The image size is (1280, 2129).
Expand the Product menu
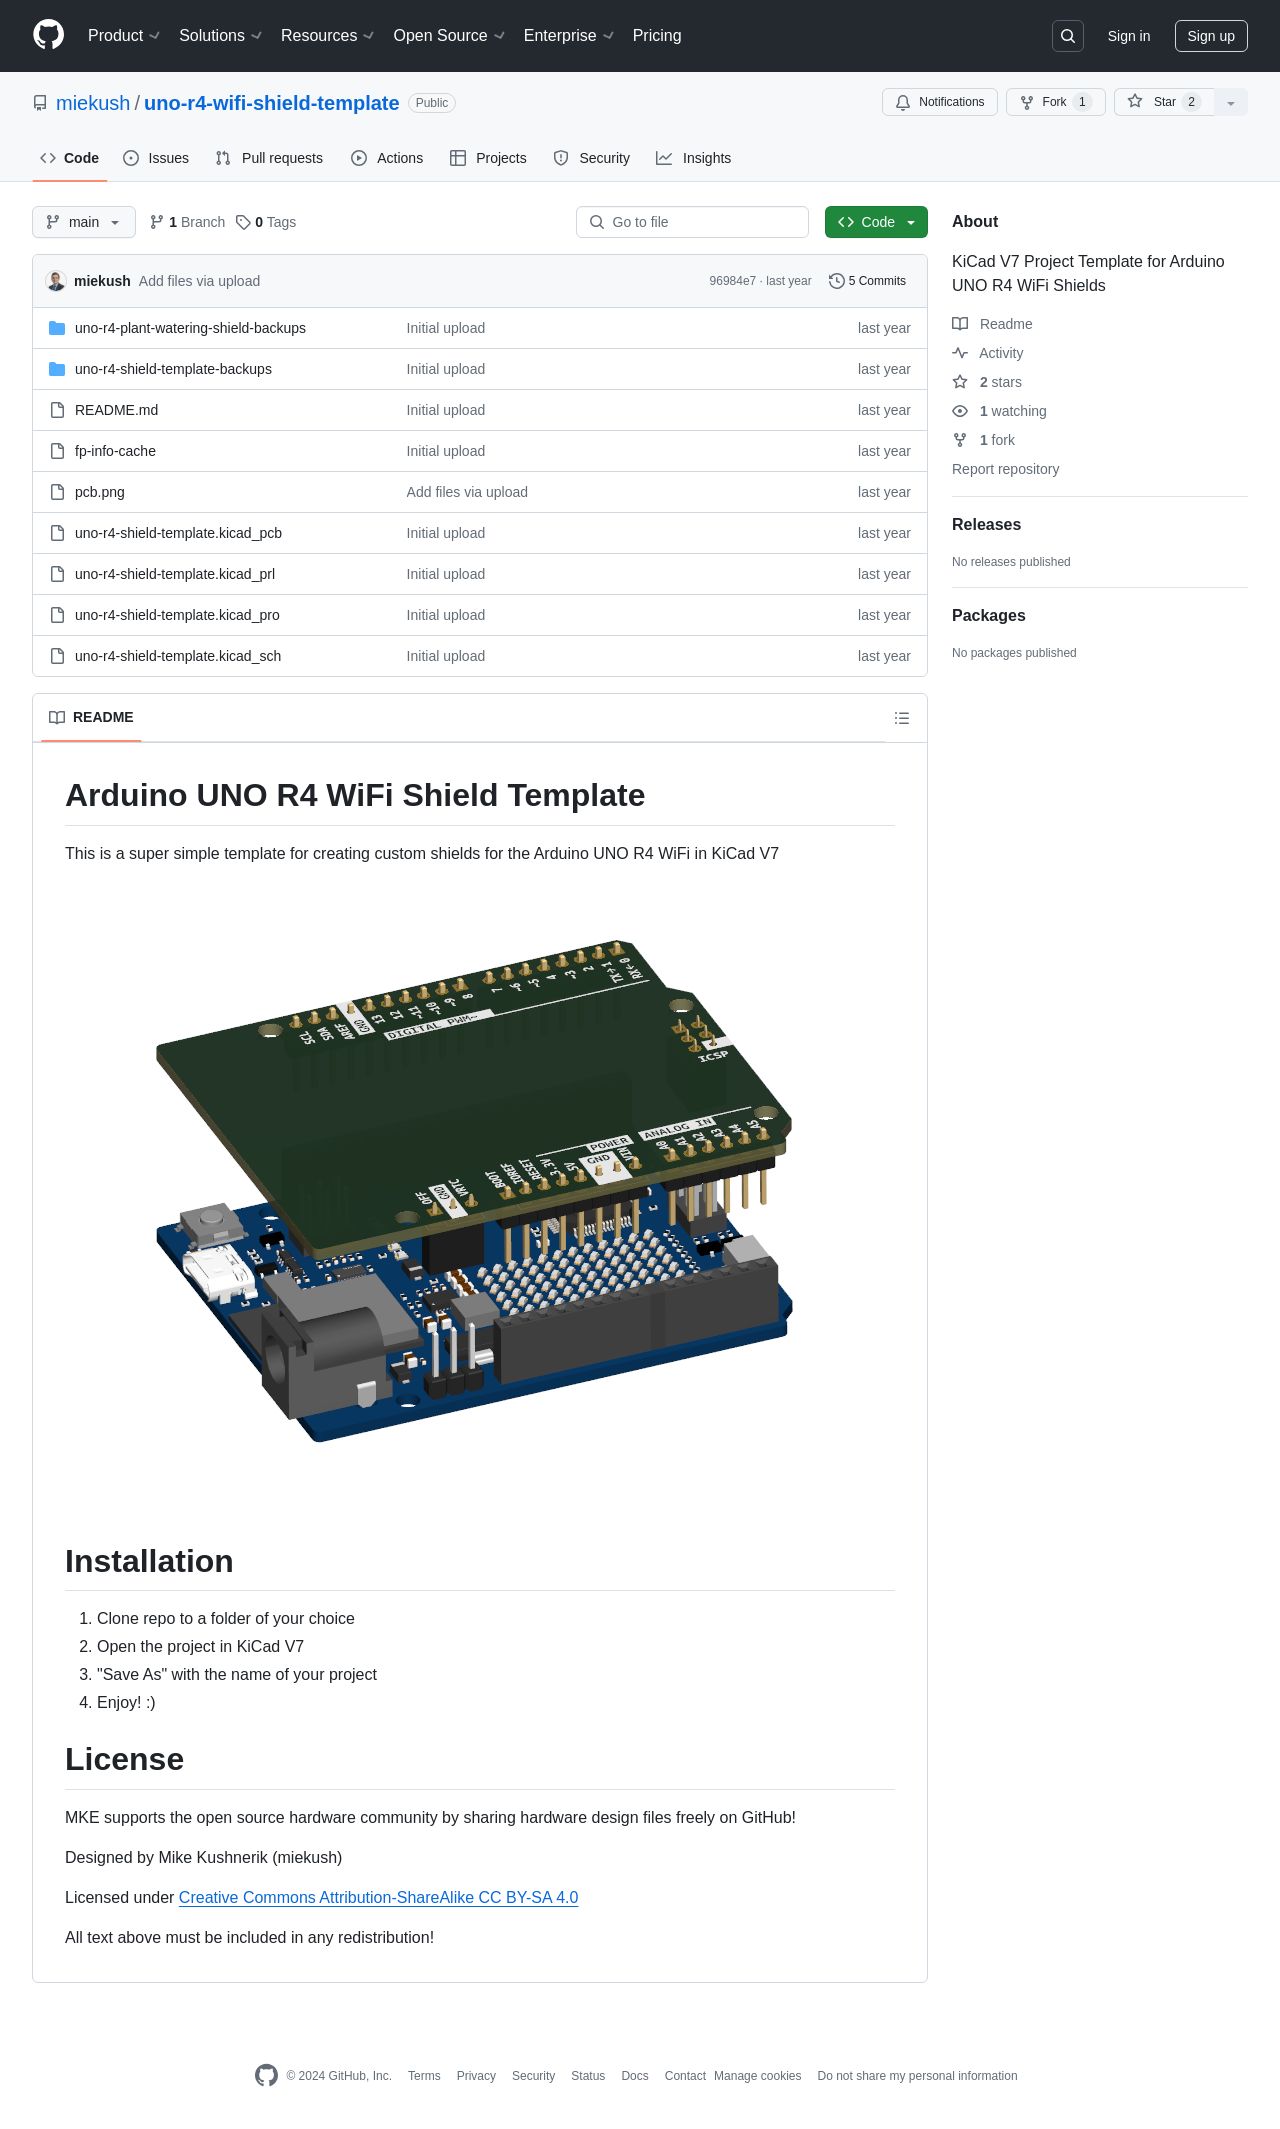[123, 36]
